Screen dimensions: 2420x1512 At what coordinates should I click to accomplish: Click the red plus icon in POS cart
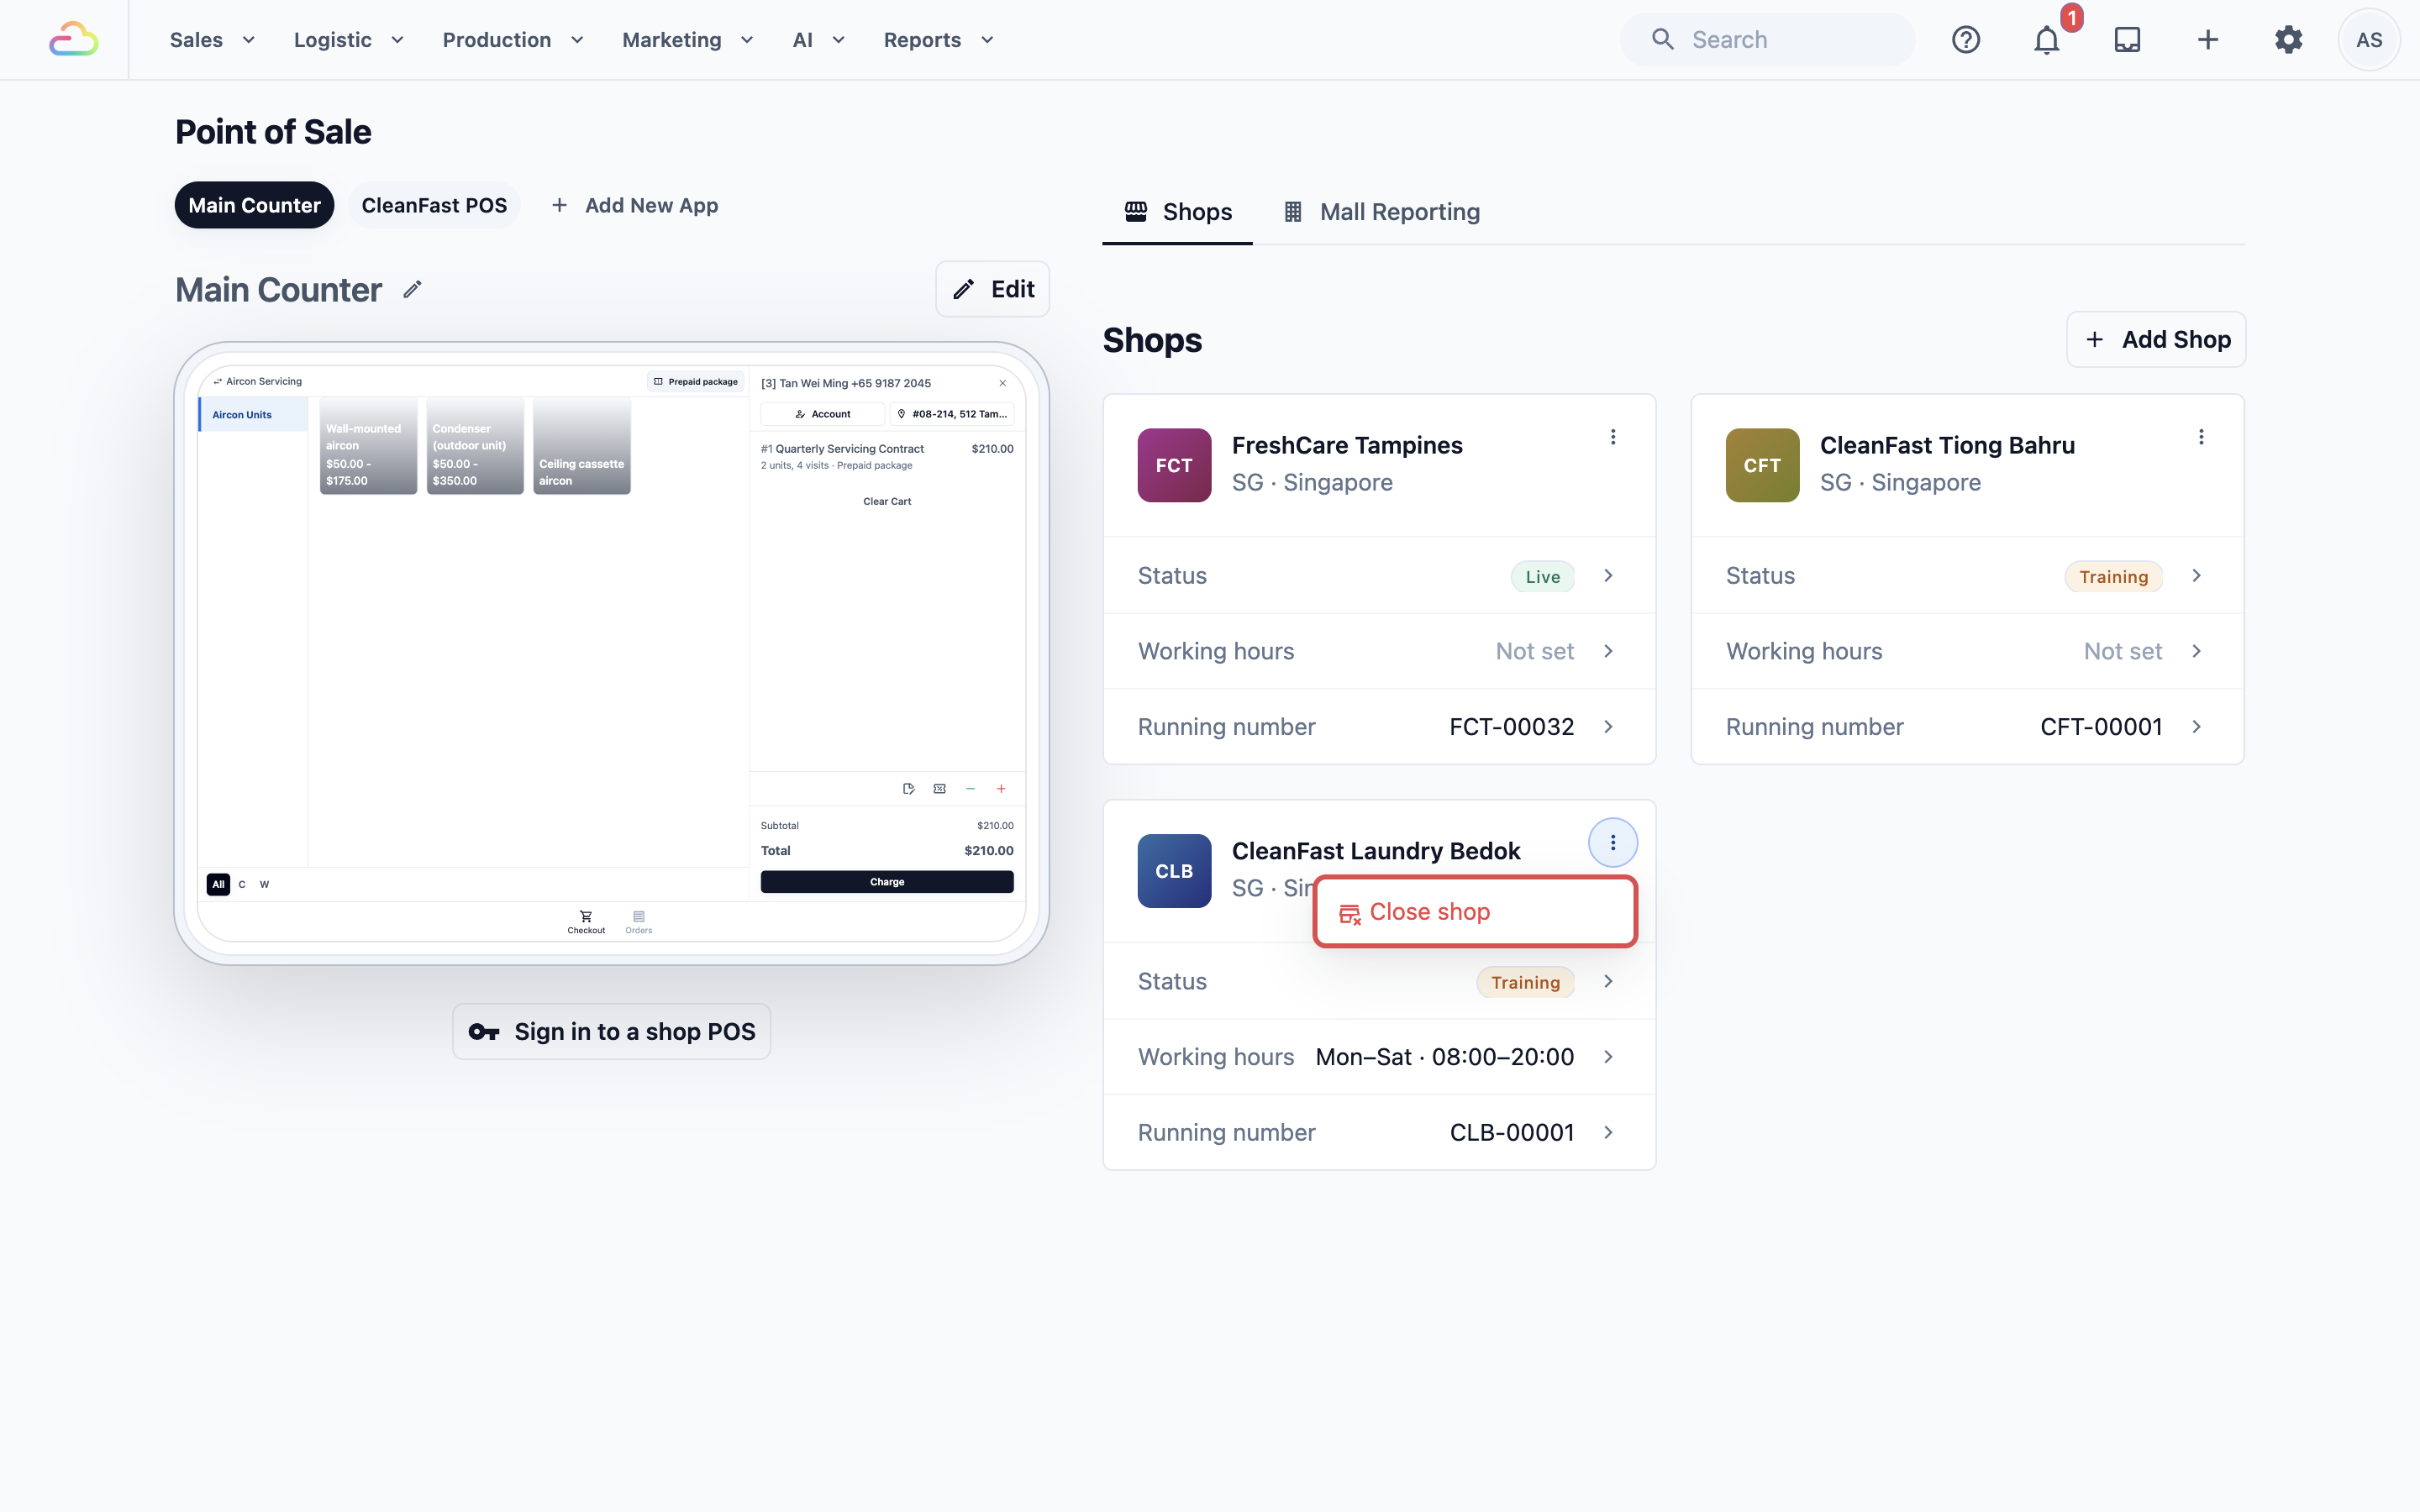pos(1001,789)
